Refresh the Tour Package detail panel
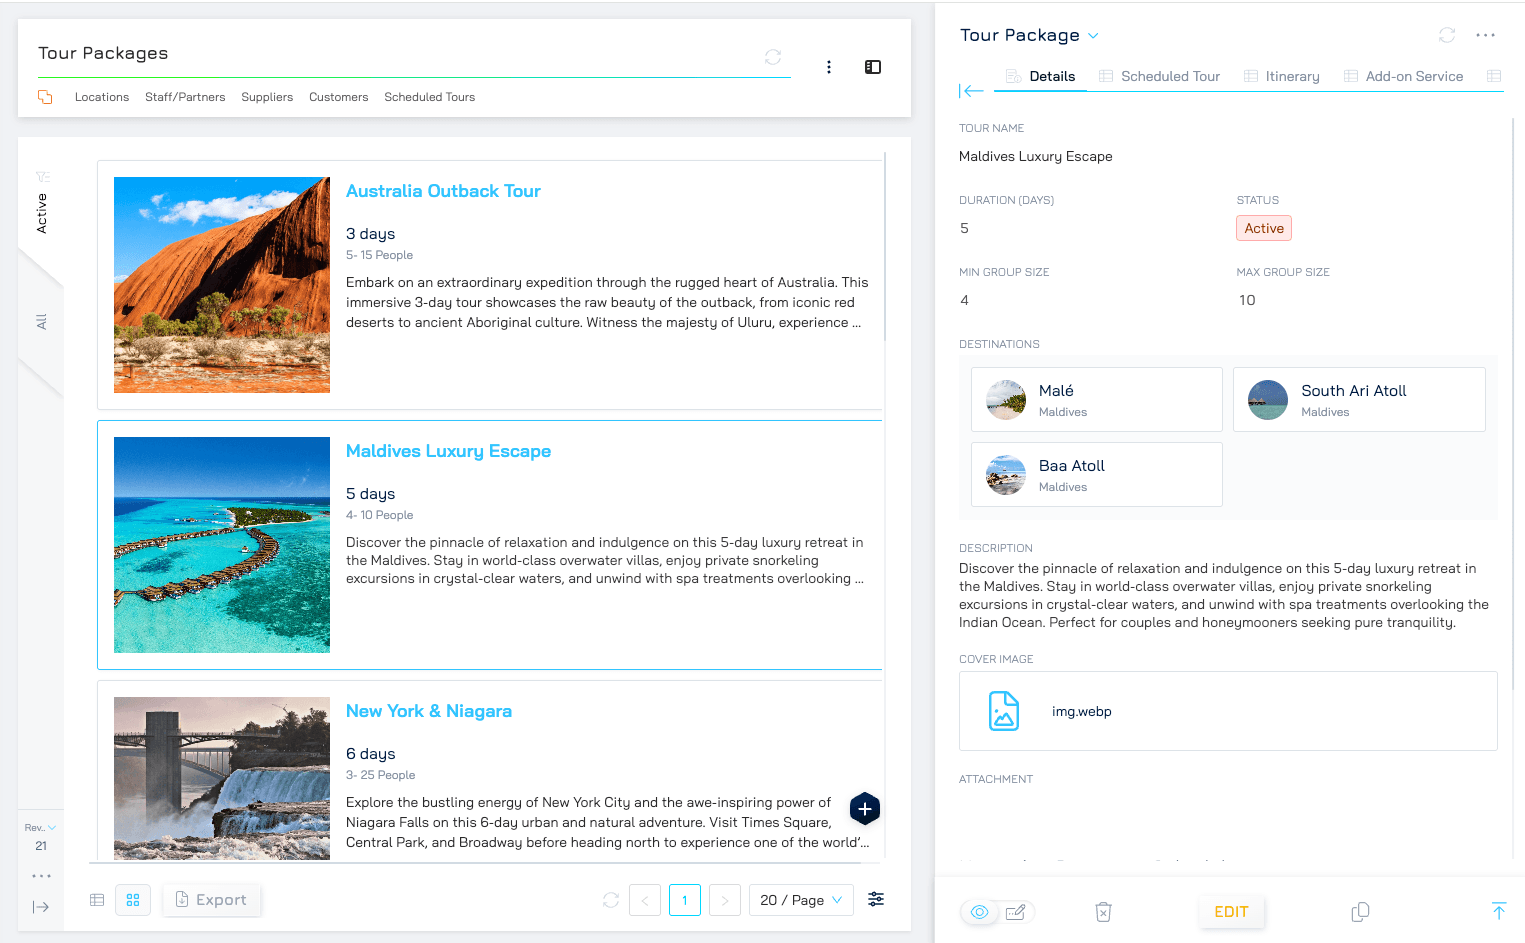 tap(1447, 35)
